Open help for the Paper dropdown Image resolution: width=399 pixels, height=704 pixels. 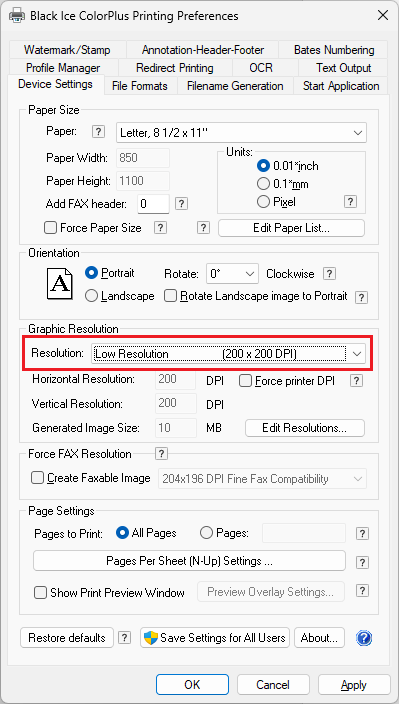[x=98, y=132]
